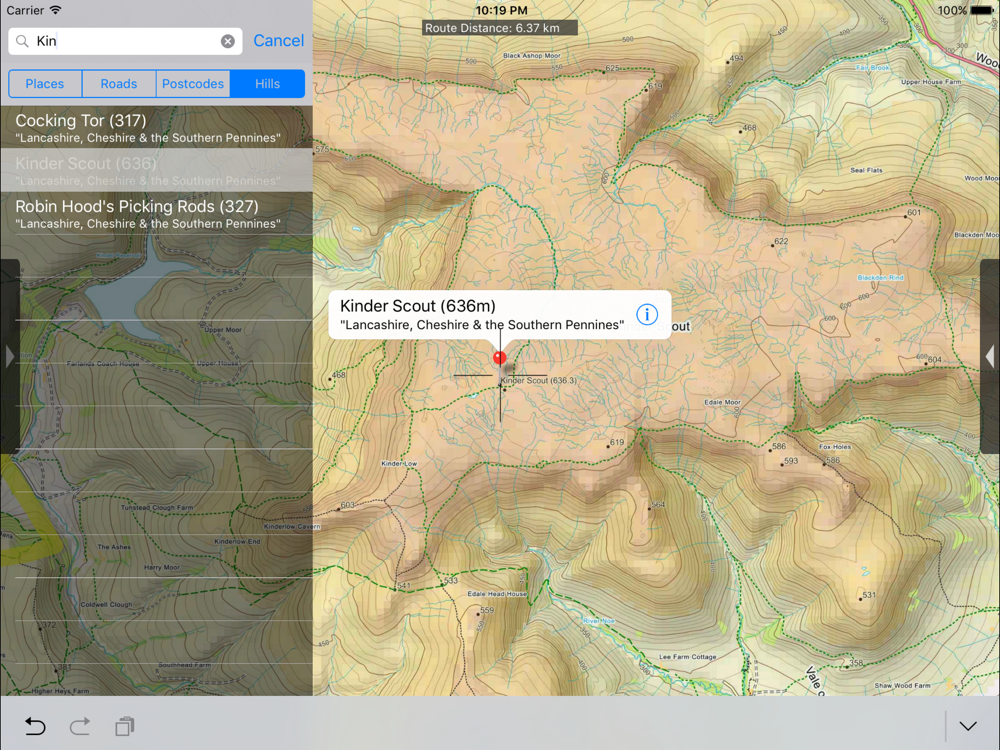Tap the undo arrow icon
The image size is (1000, 750).
click(x=35, y=726)
